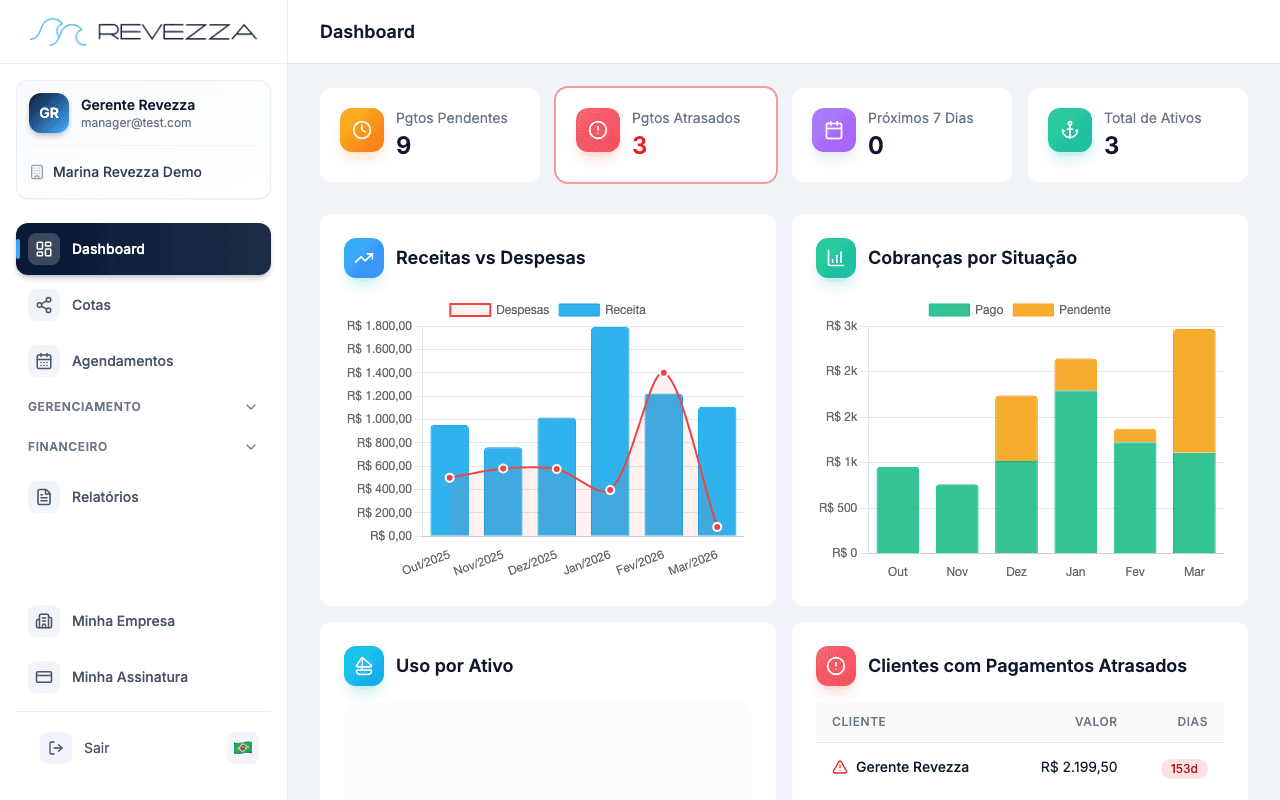1280x800 pixels.
Task: Click the R$ 2.199,50 overdue value
Action: (x=1079, y=767)
